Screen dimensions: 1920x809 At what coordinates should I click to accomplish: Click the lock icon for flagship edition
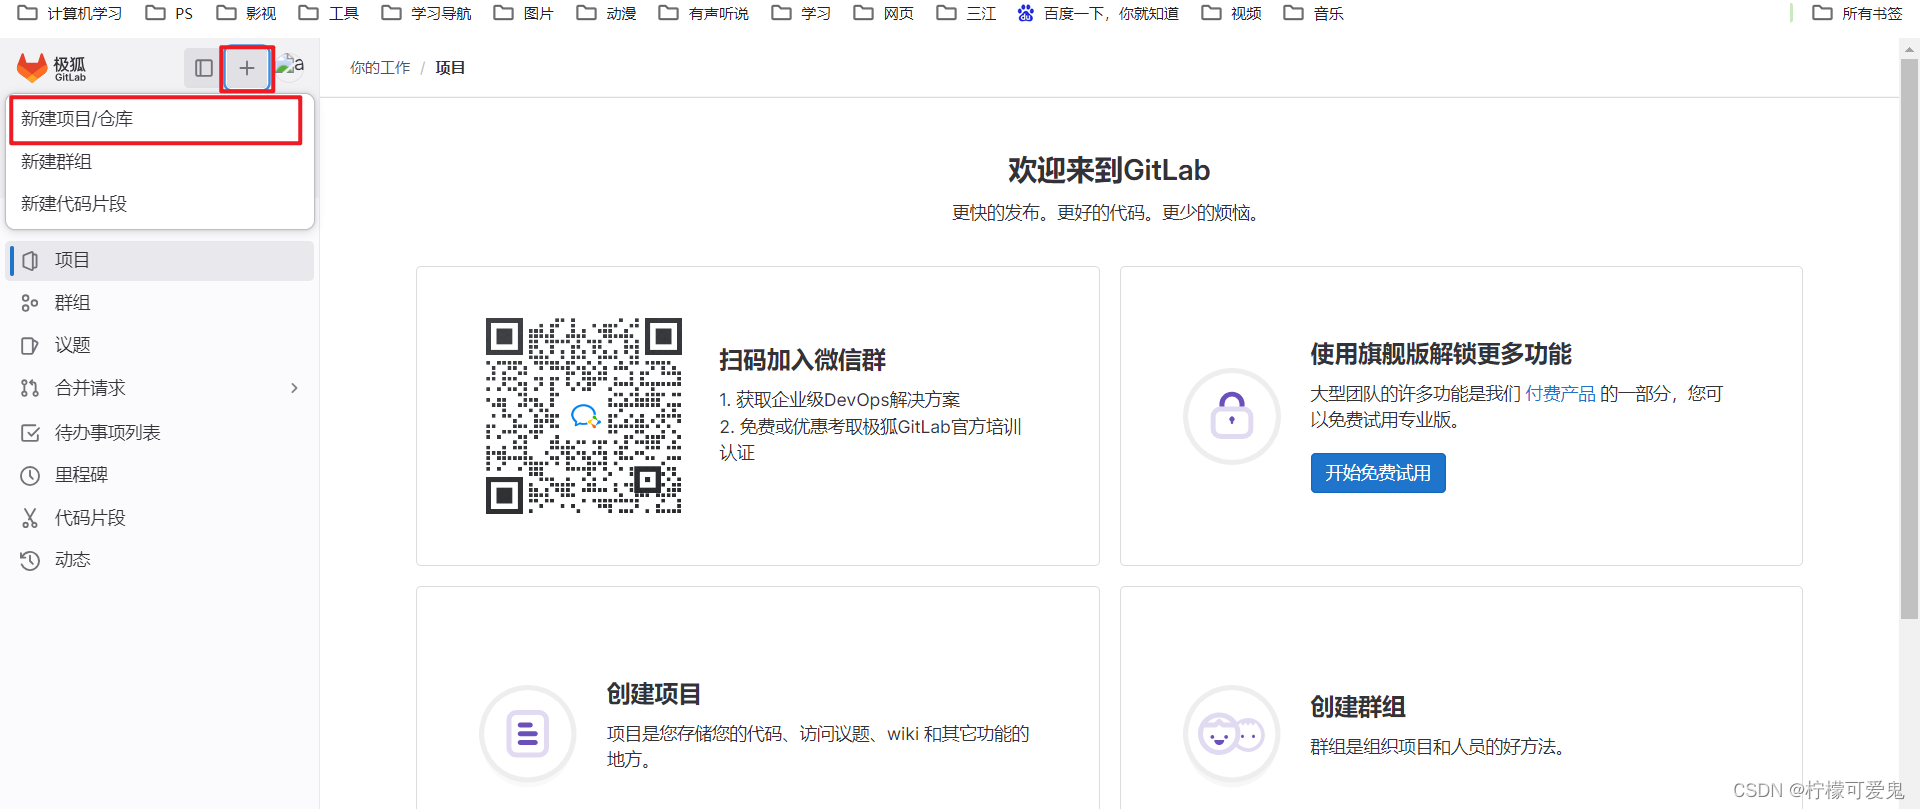pyautogui.click(x=1232, y=416)
